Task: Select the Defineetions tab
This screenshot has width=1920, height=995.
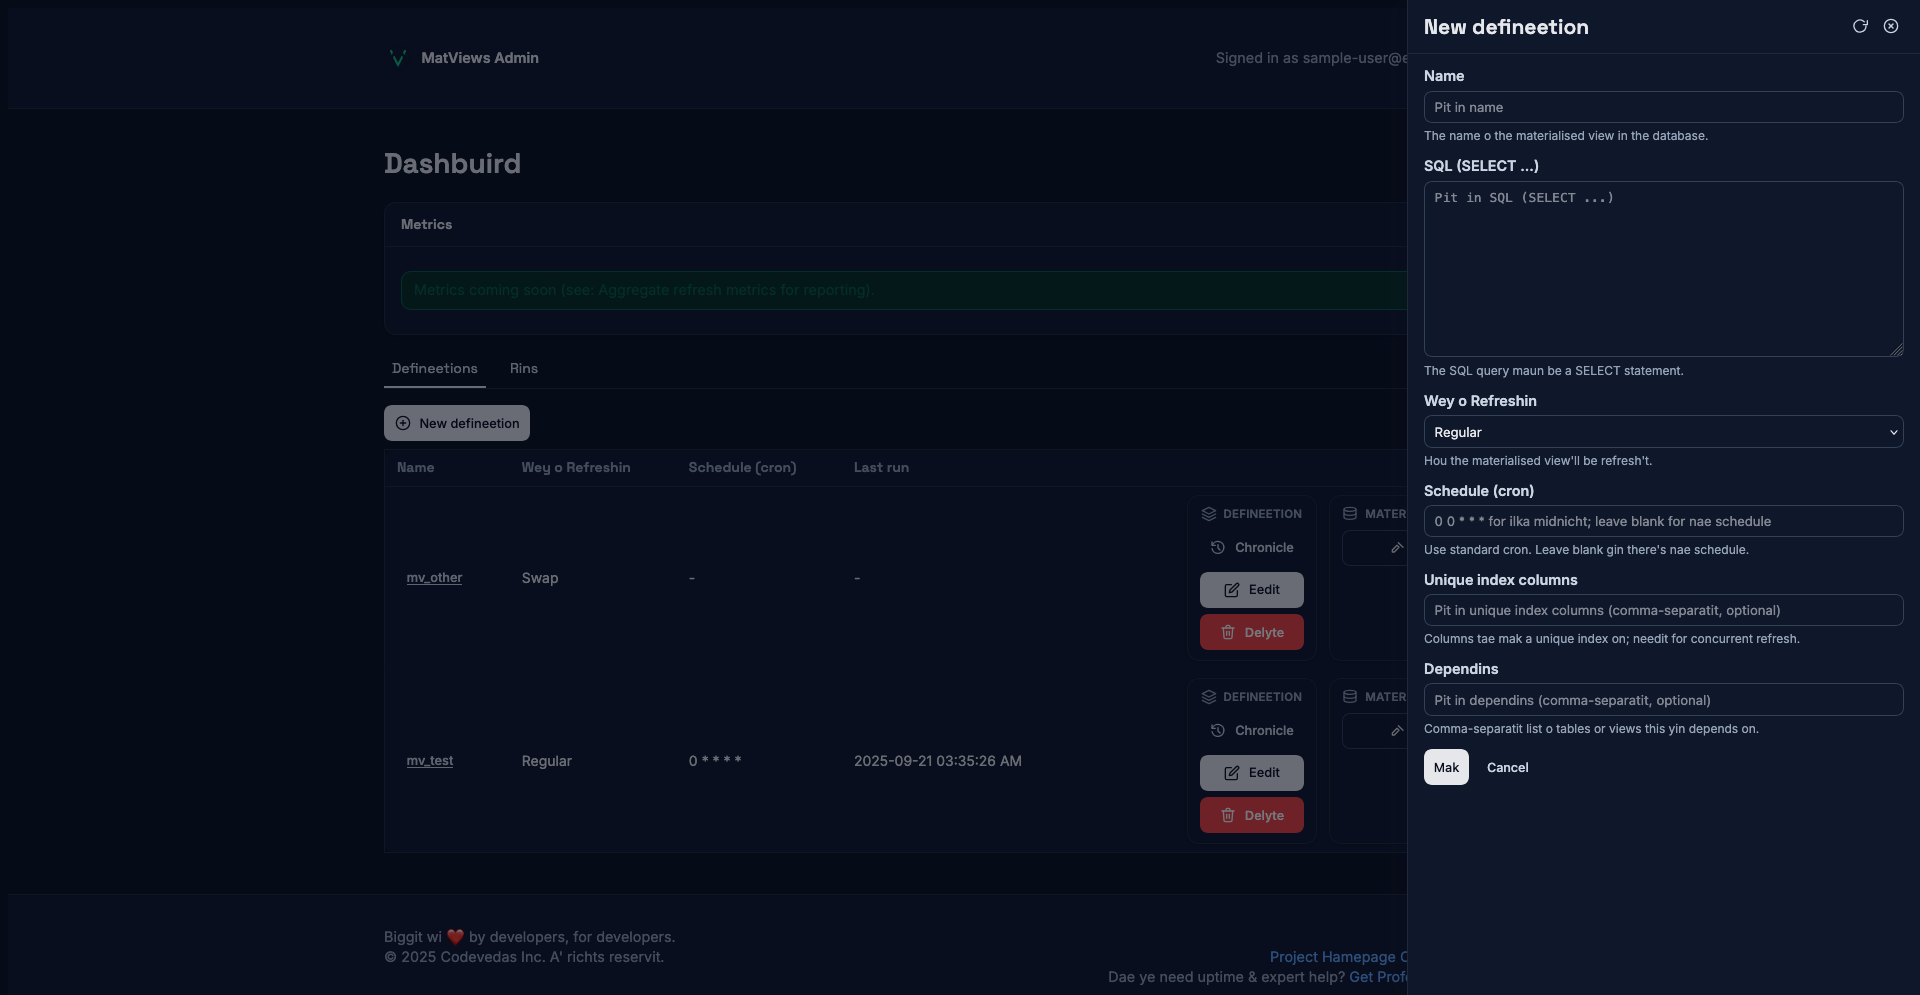Action: (x=434, y=369)
